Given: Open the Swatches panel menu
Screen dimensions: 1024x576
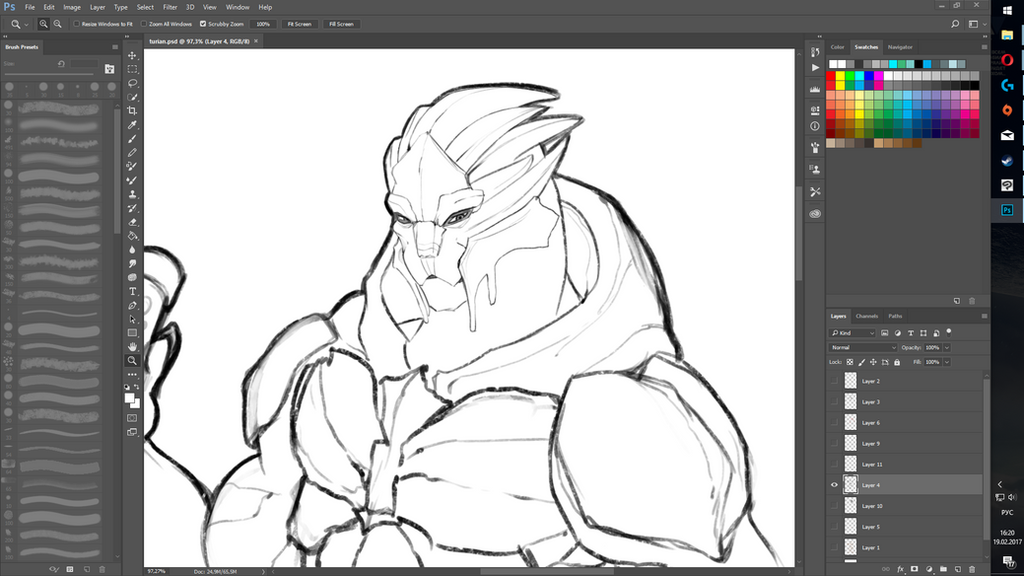Looking at the screenshot, I should [984, 47].
